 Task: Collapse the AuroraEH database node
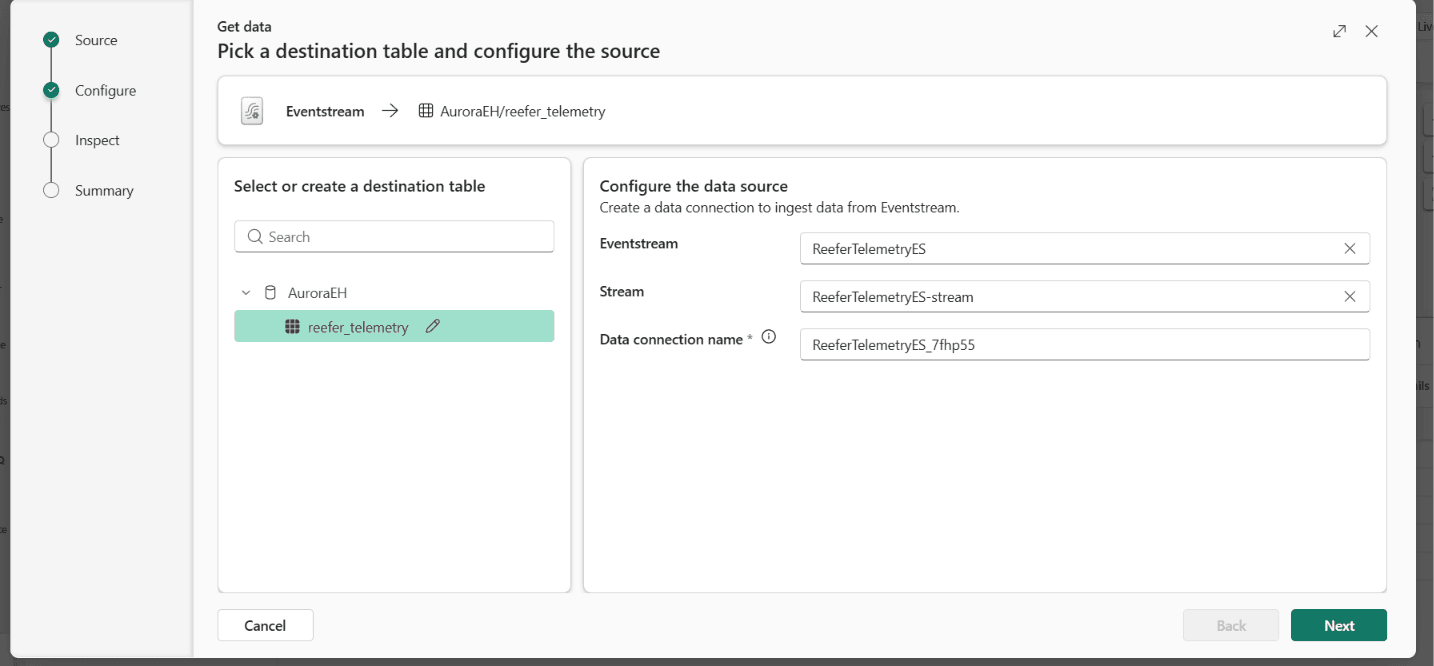tap(246, 293)
